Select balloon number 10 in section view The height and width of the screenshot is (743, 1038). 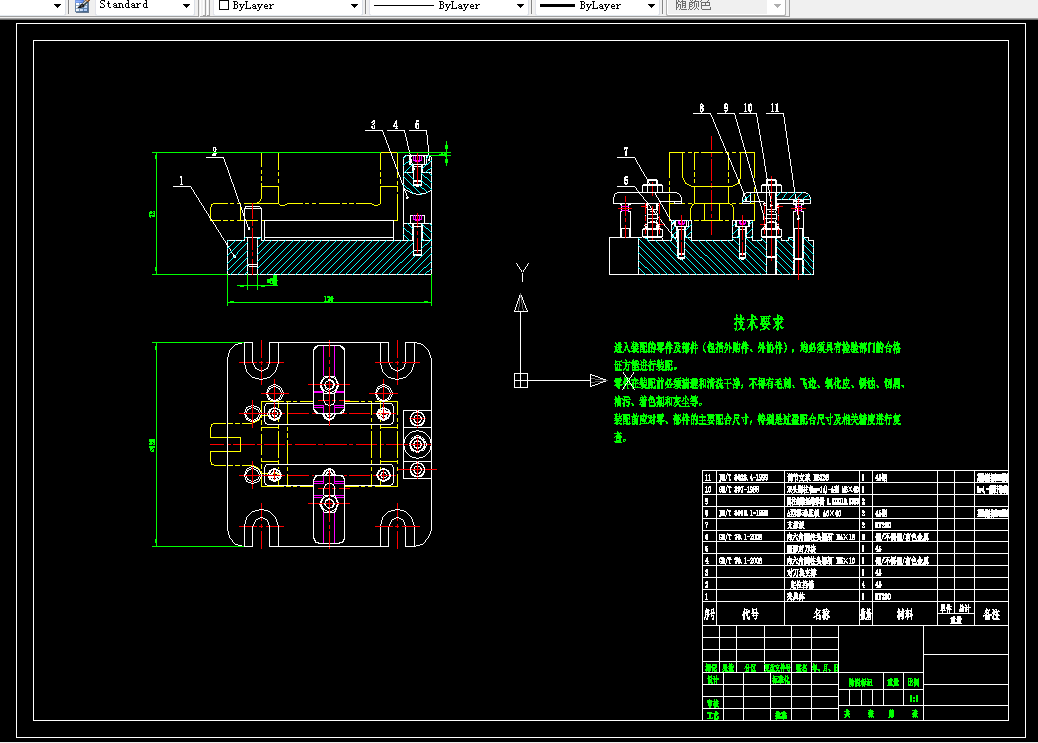coord(747,108)
